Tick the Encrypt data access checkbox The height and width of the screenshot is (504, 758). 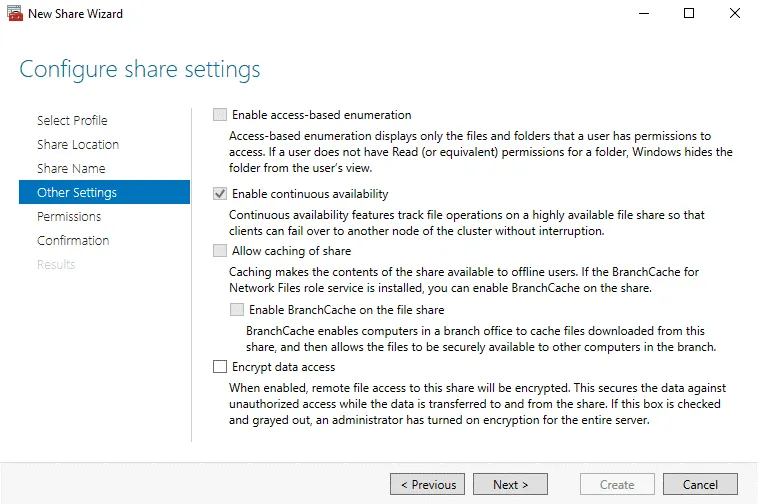220,367
